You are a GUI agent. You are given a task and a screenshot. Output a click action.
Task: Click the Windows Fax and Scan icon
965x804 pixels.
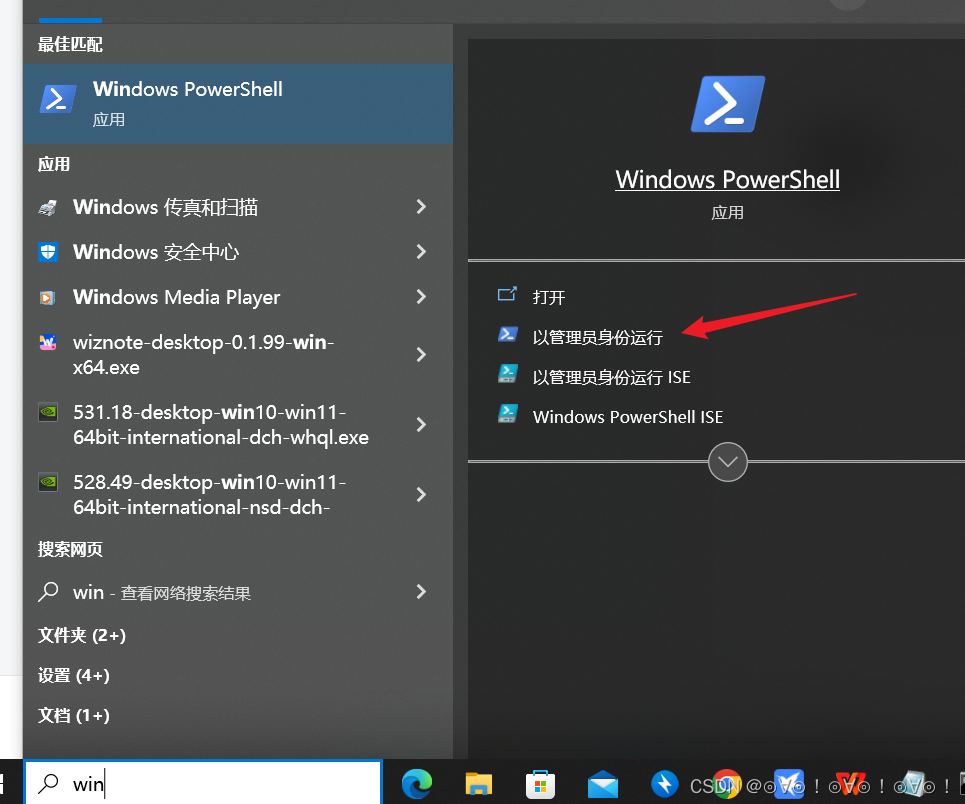pyautogui.click(x=48, y=207)
